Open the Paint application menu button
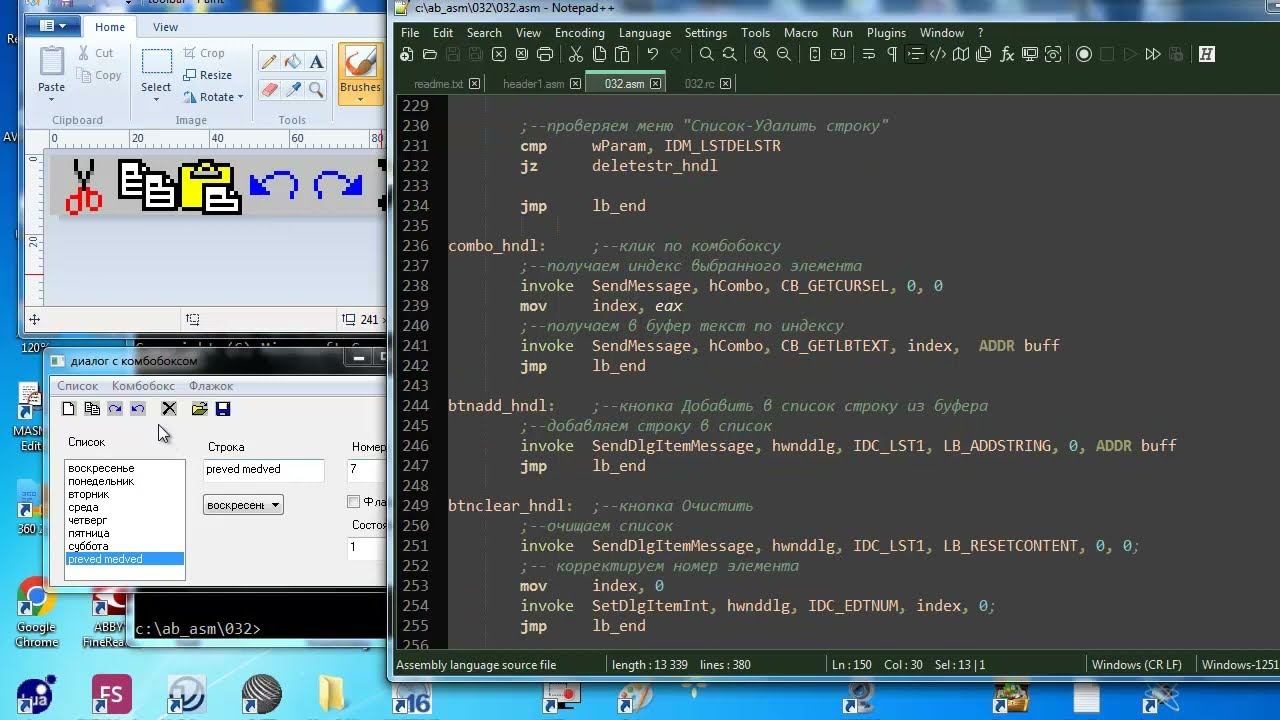 tap(53, 27)
